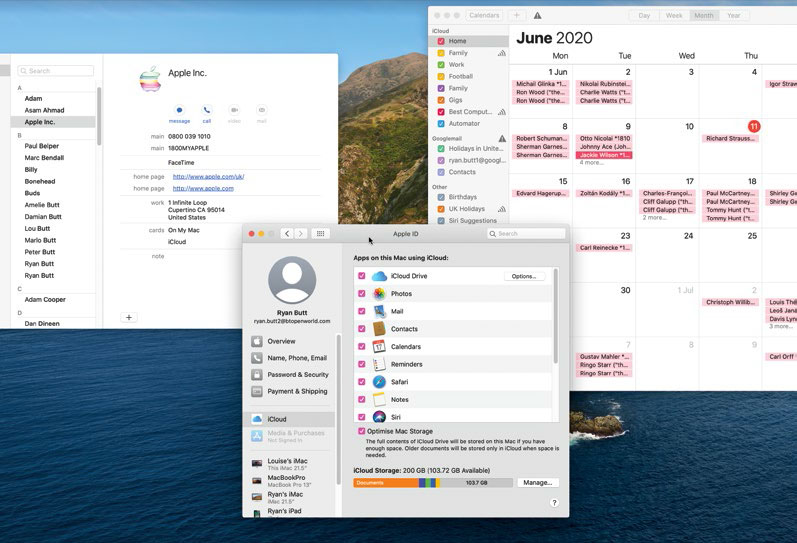
Task: Click the Reminders icon in iCloud apps list
Action: [x=379, y=364]
